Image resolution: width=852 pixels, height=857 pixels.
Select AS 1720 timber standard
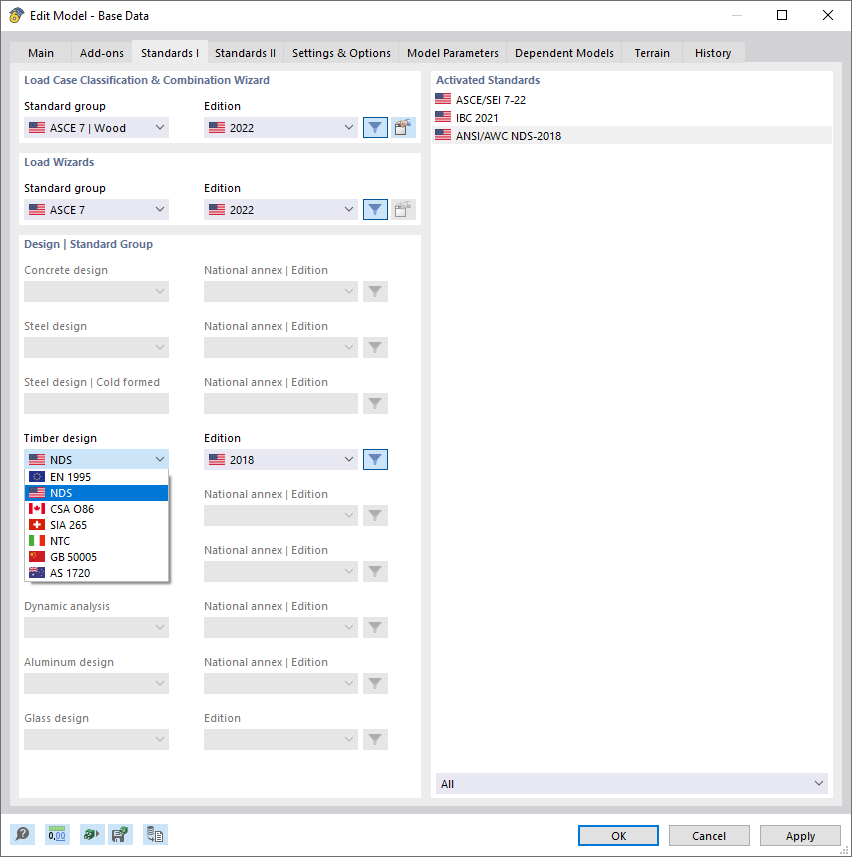(97, 573)
